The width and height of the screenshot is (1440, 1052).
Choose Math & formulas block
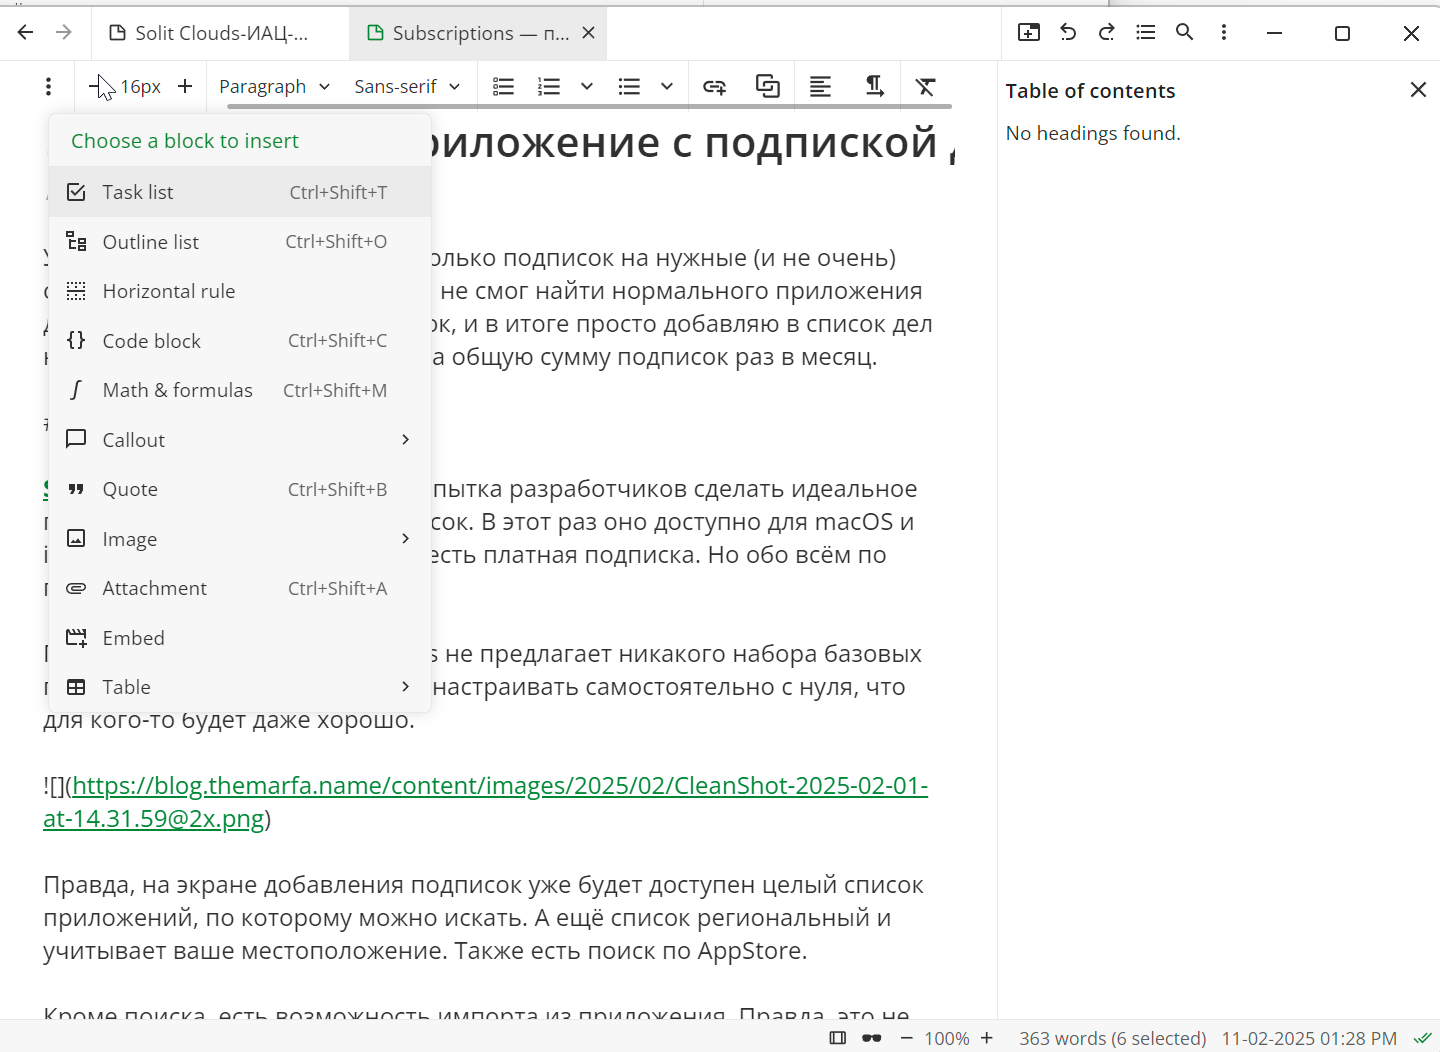click(240, 390)
